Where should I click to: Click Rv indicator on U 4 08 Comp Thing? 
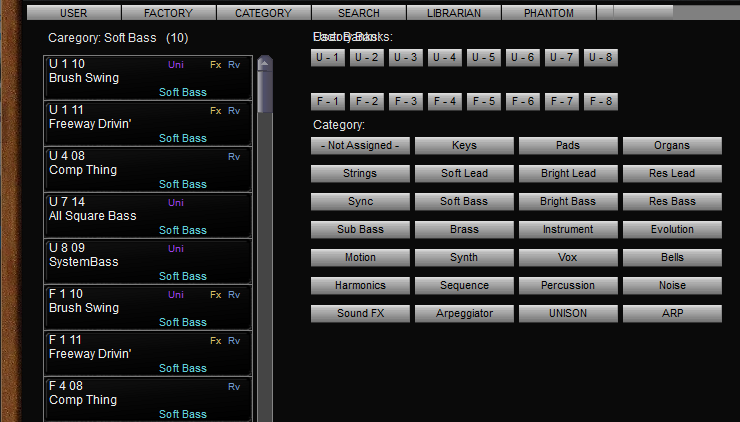pyautogui.click(x=234, y=157)
